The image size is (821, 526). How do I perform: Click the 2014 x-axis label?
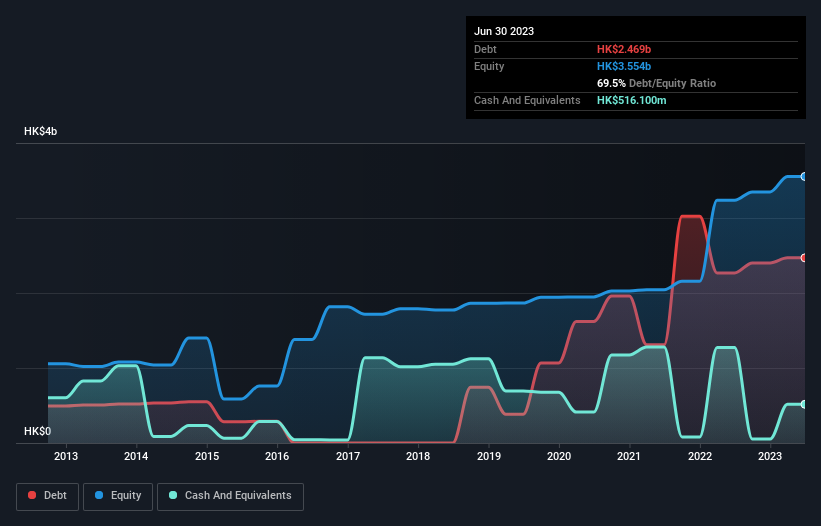pyautogui.click(x=136, y=456)
